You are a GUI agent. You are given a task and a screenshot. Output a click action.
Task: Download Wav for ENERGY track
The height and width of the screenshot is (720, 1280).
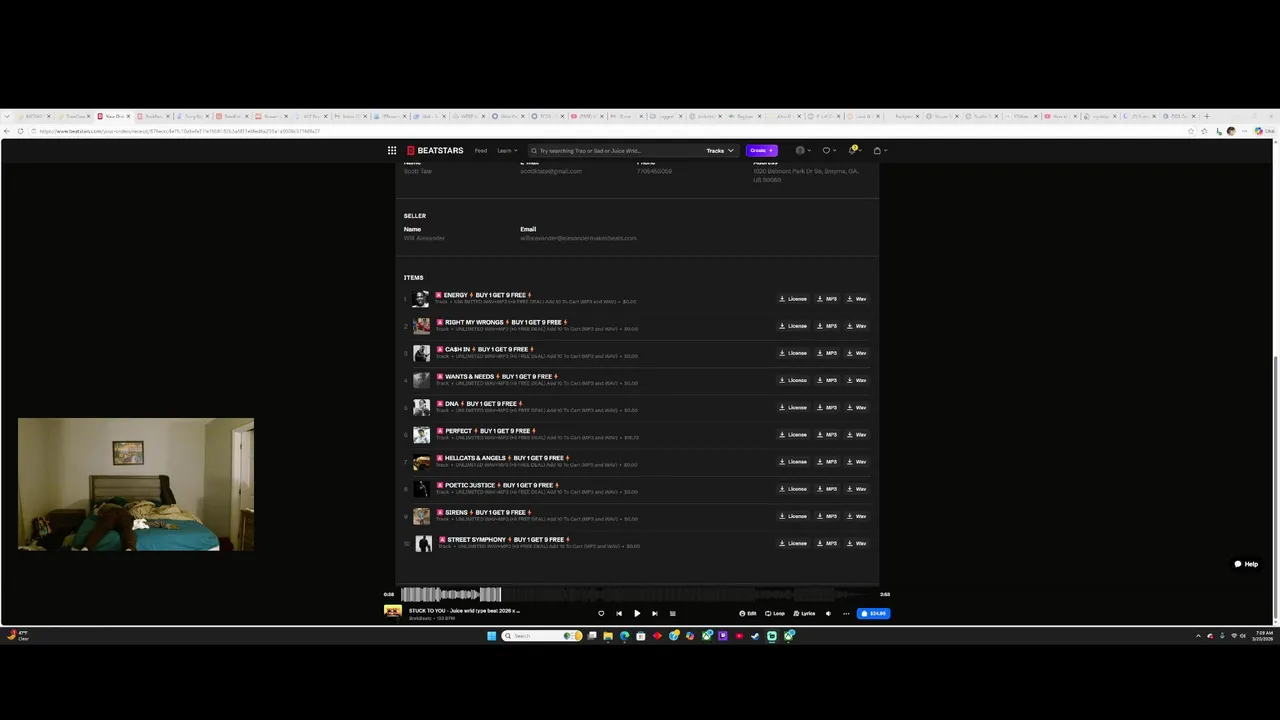click(857, 298)
